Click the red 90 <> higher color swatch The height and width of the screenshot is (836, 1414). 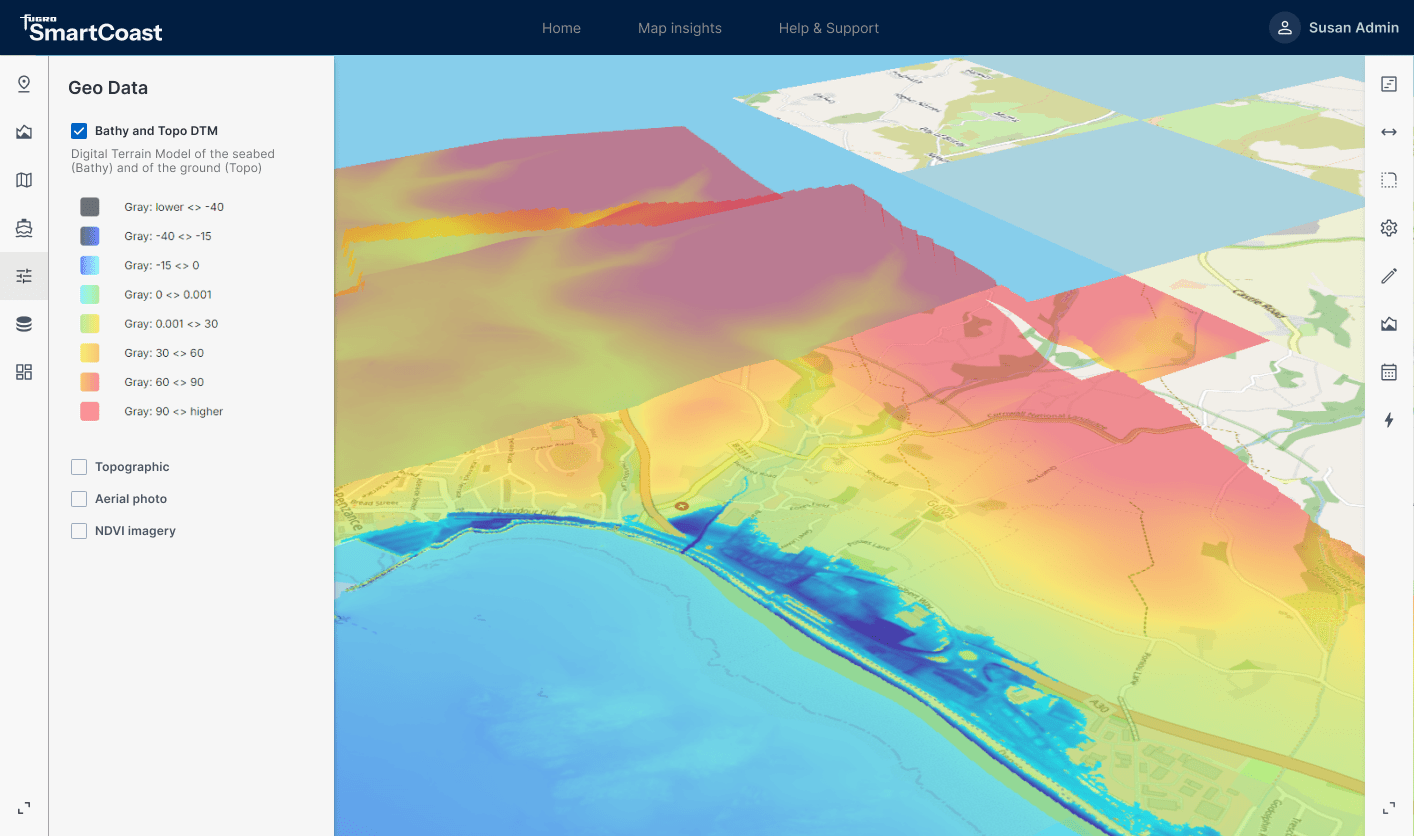tap(90, 411)
